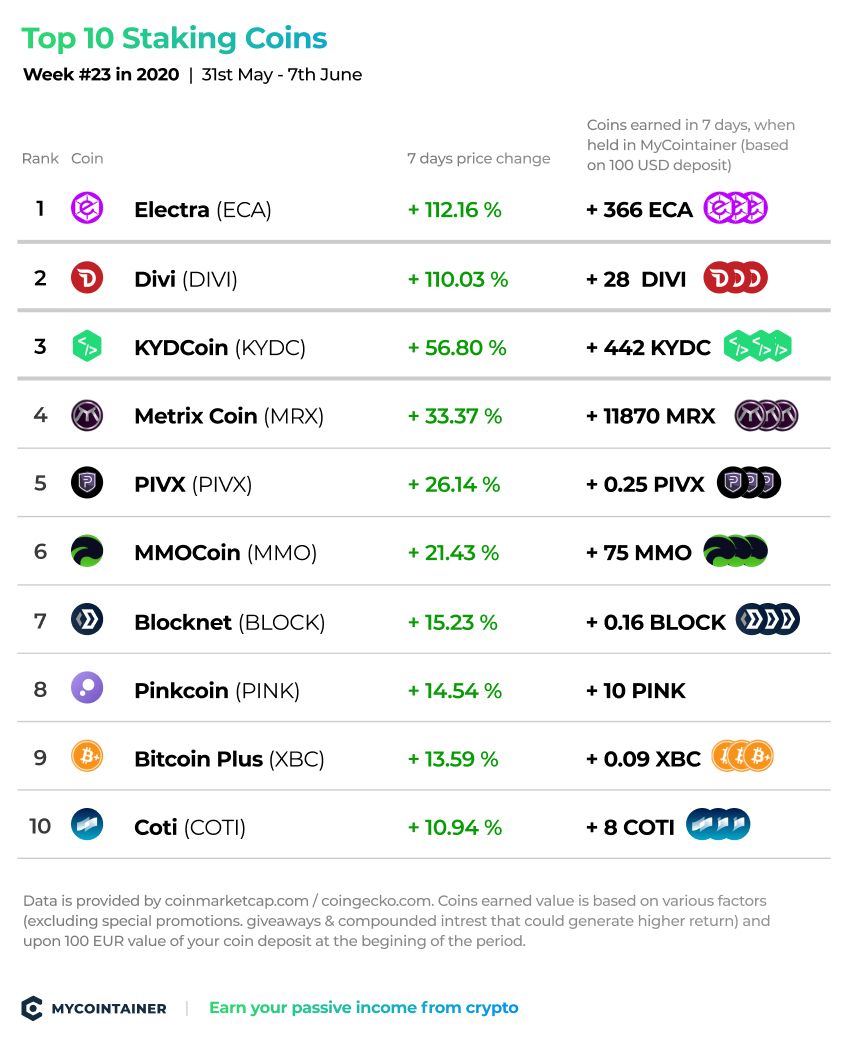Open the Earn your passive income link
The height and width of the screenshot is (1056, 859).
[364, 1008]
